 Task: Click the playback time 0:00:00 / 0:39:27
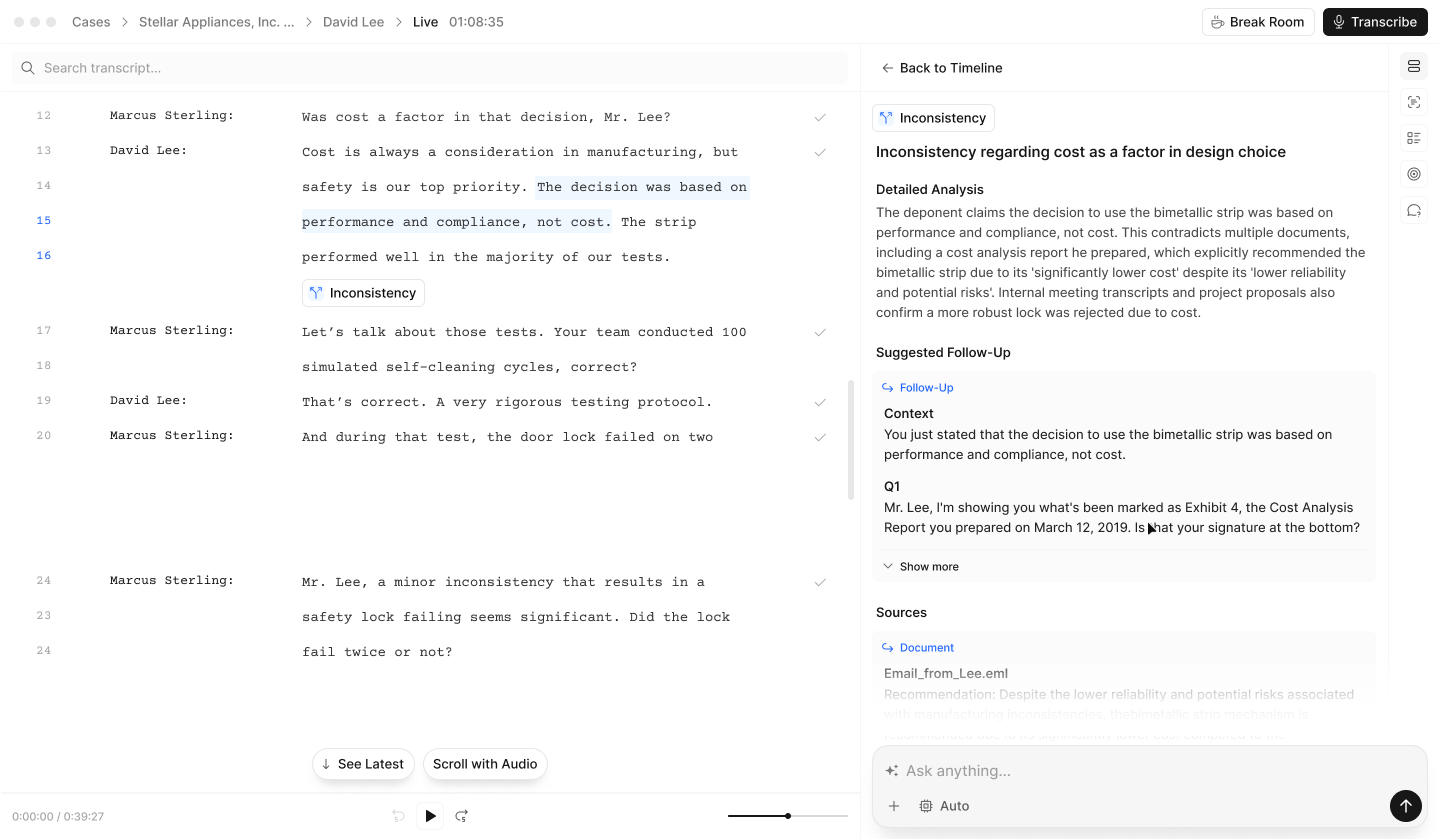click(x=58, y=817)
